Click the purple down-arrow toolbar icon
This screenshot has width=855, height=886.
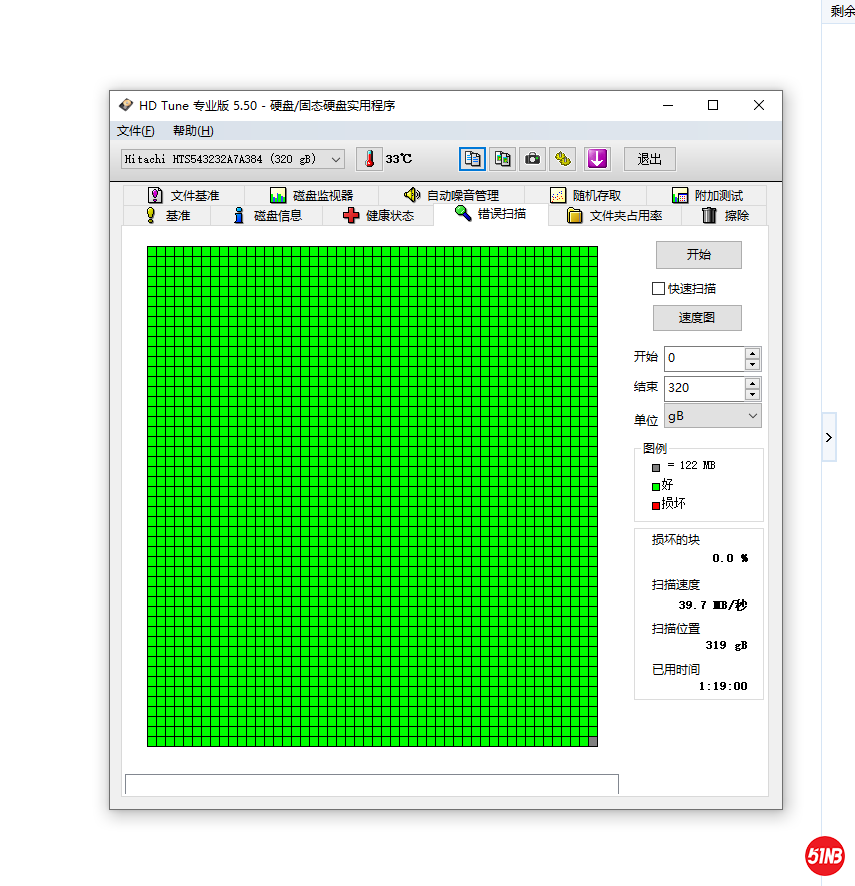[597, 159]
